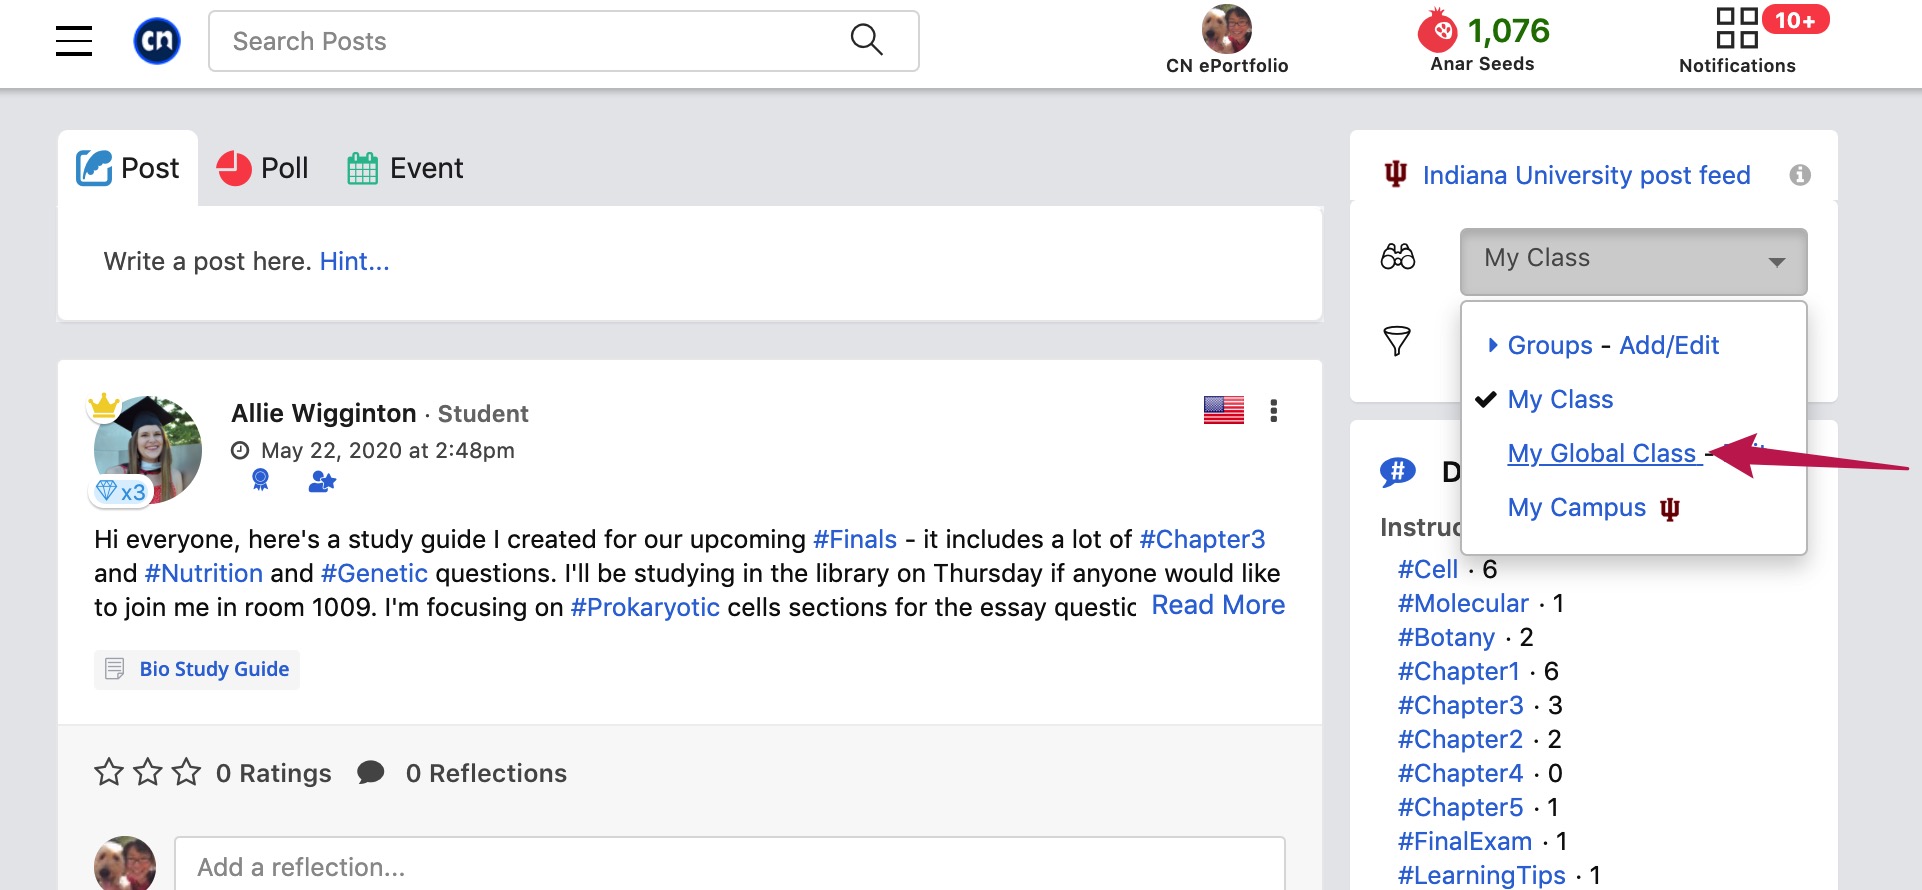This screenshot has height=890, width=1922.
Task: Click the binoculars view icon
Action: coord(1397,257)
